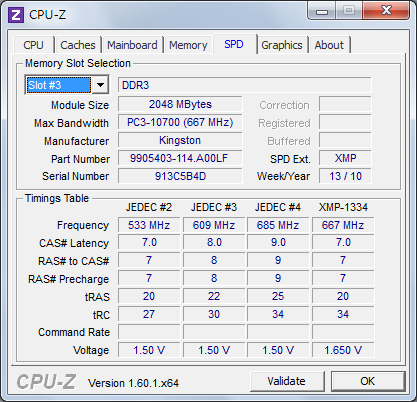Viewport: 417px width, 402px height.
Task: Click the Module Size label
Action: point(80,105)
